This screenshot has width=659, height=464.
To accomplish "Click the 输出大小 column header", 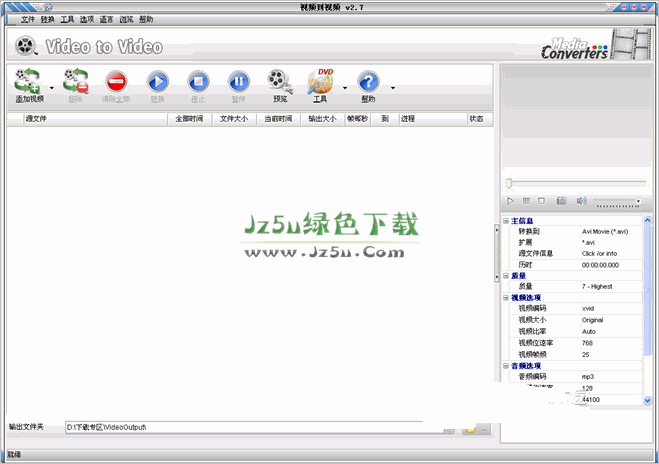I will point(322,119).
